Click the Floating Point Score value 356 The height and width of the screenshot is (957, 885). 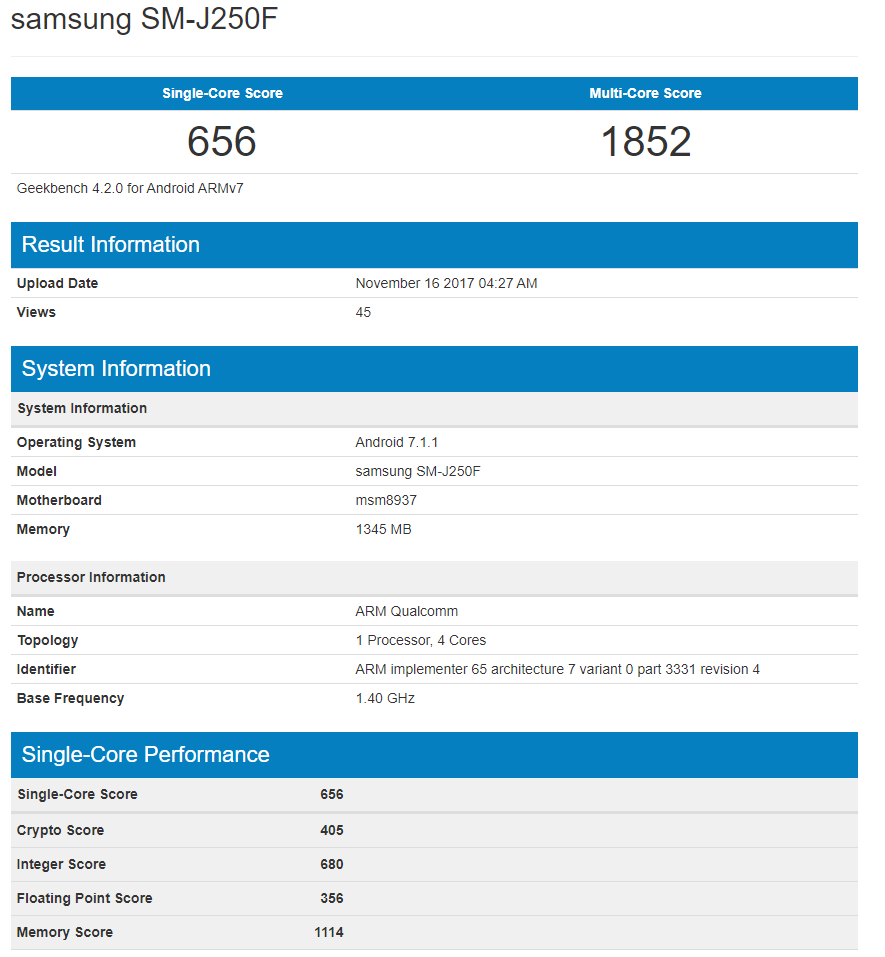(331, 898)
